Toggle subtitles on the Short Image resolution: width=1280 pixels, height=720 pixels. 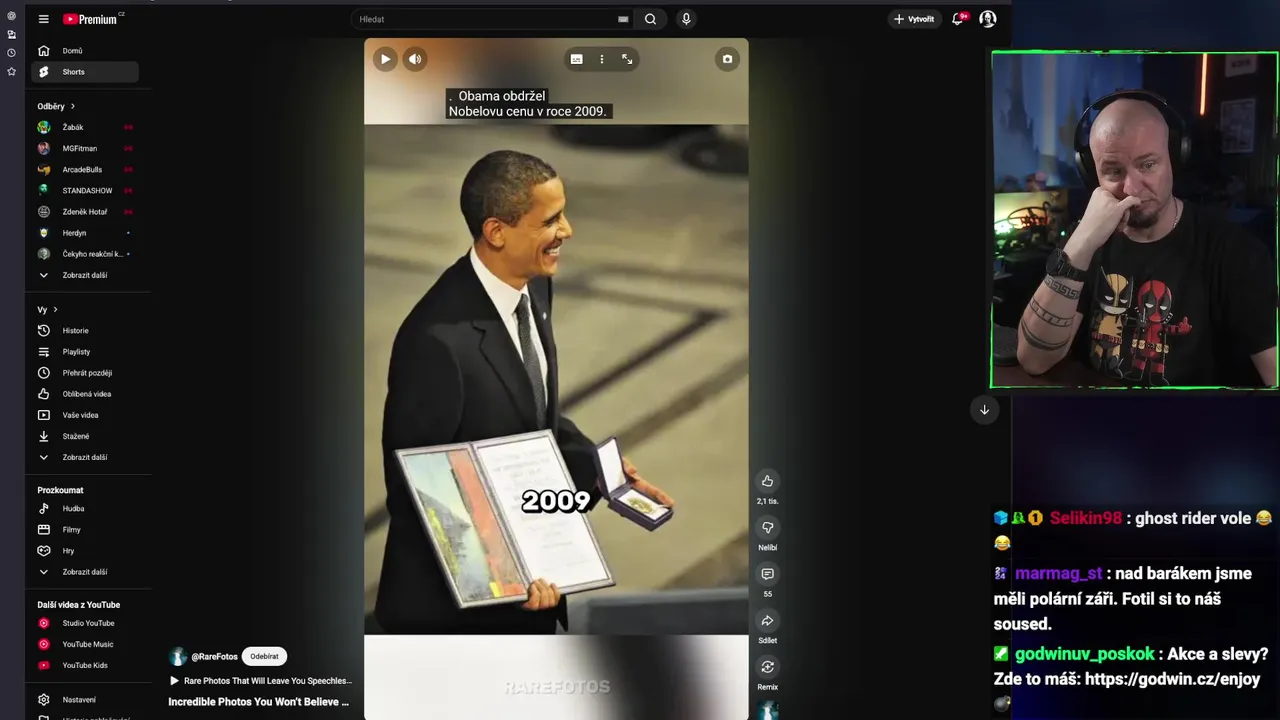(576, 59)
